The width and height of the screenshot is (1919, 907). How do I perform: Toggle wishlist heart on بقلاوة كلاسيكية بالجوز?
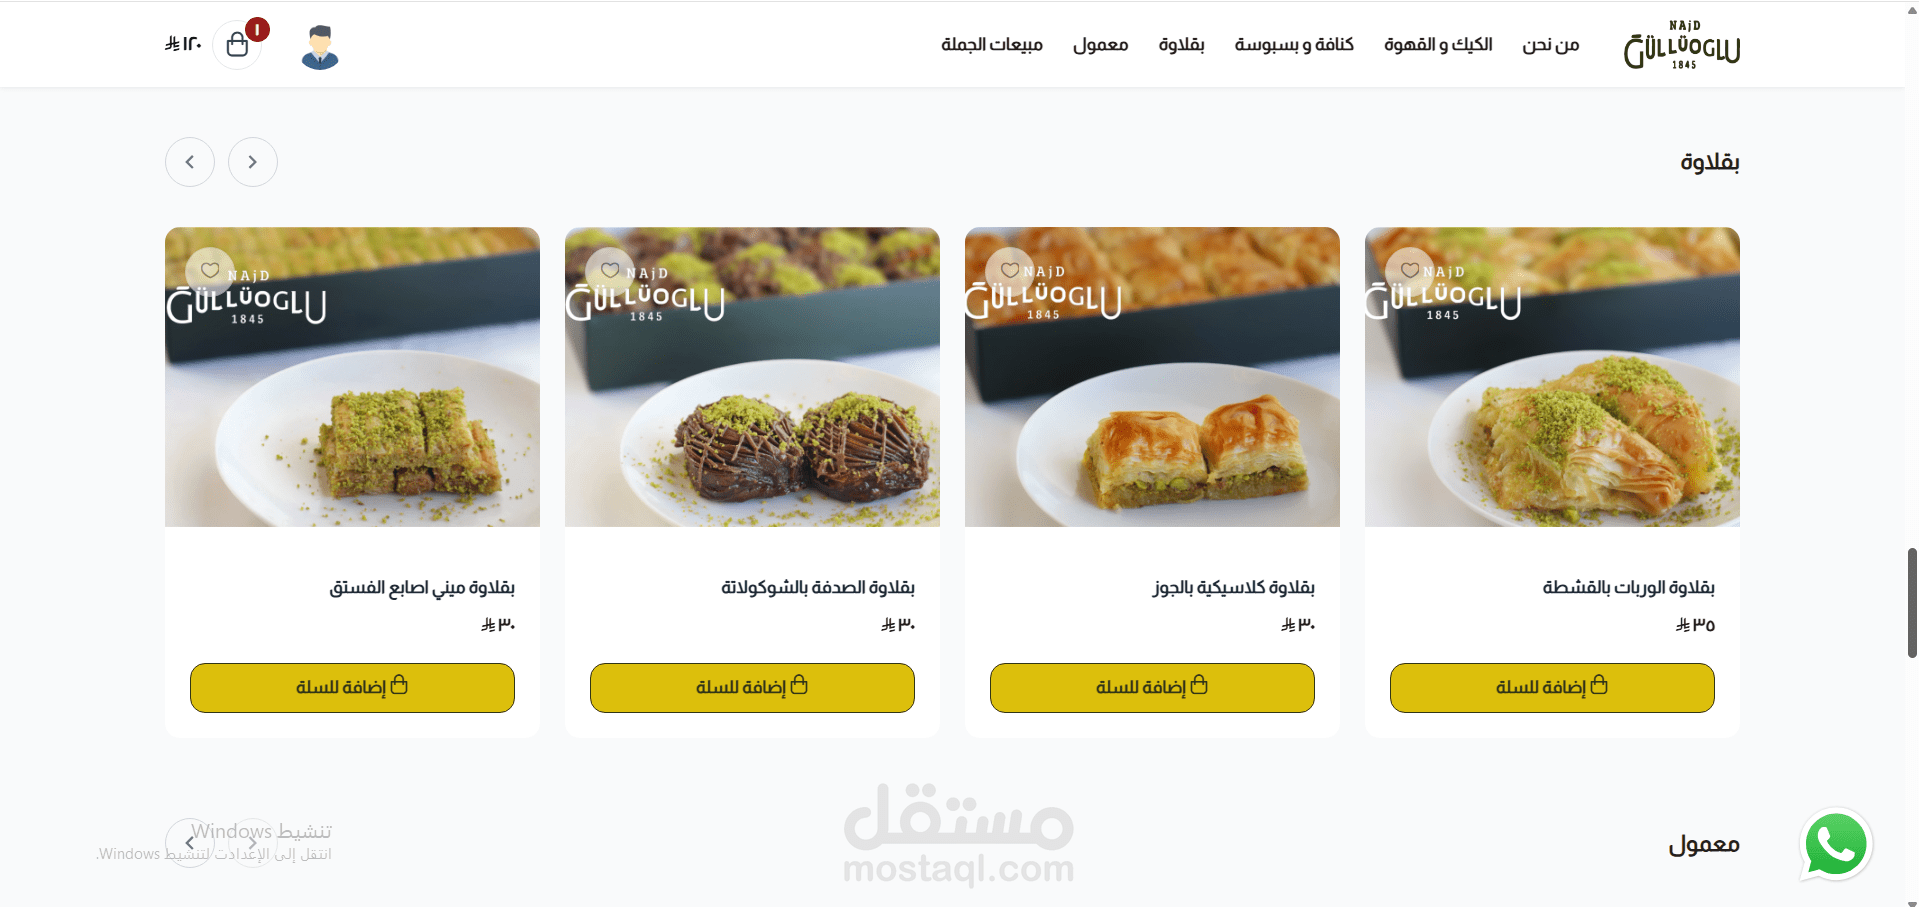point(1010,271)
